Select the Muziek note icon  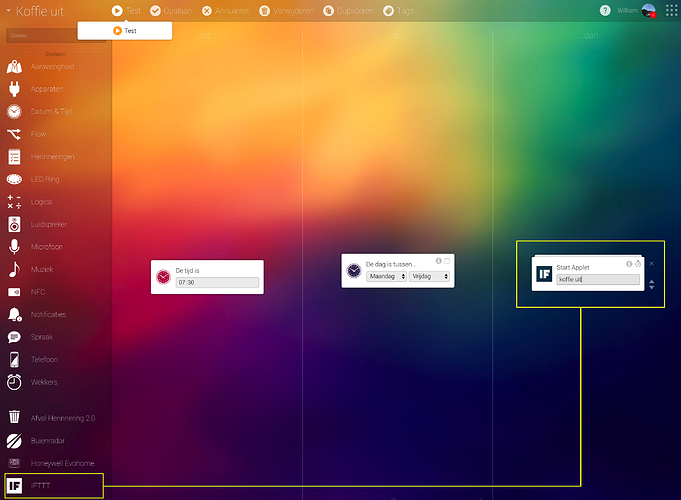[14, 269]
